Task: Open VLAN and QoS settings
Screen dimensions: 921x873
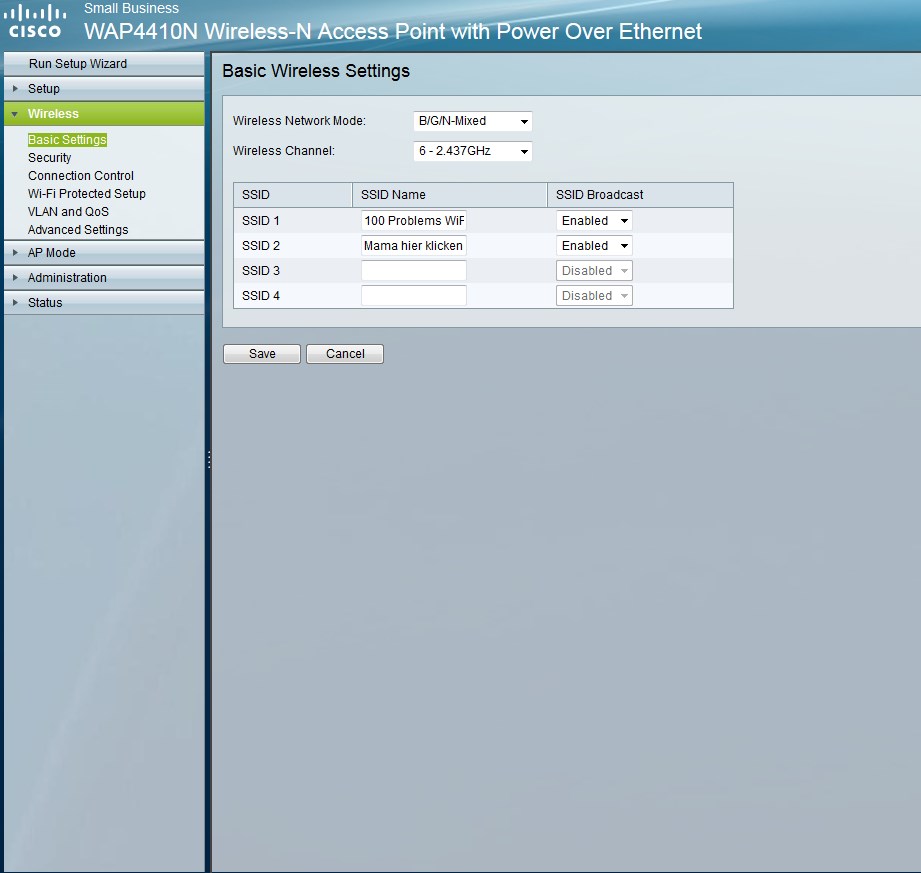Action: point(68,211)
